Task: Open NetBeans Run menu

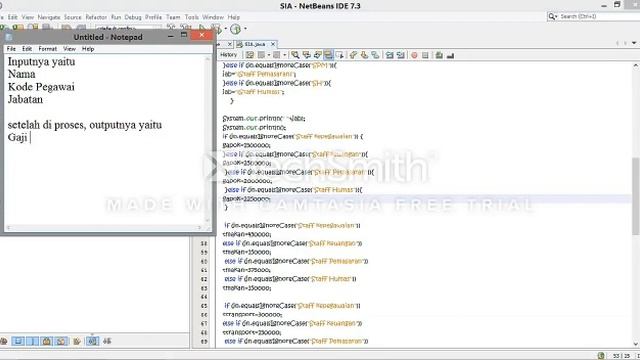Action: coord(116,17)
